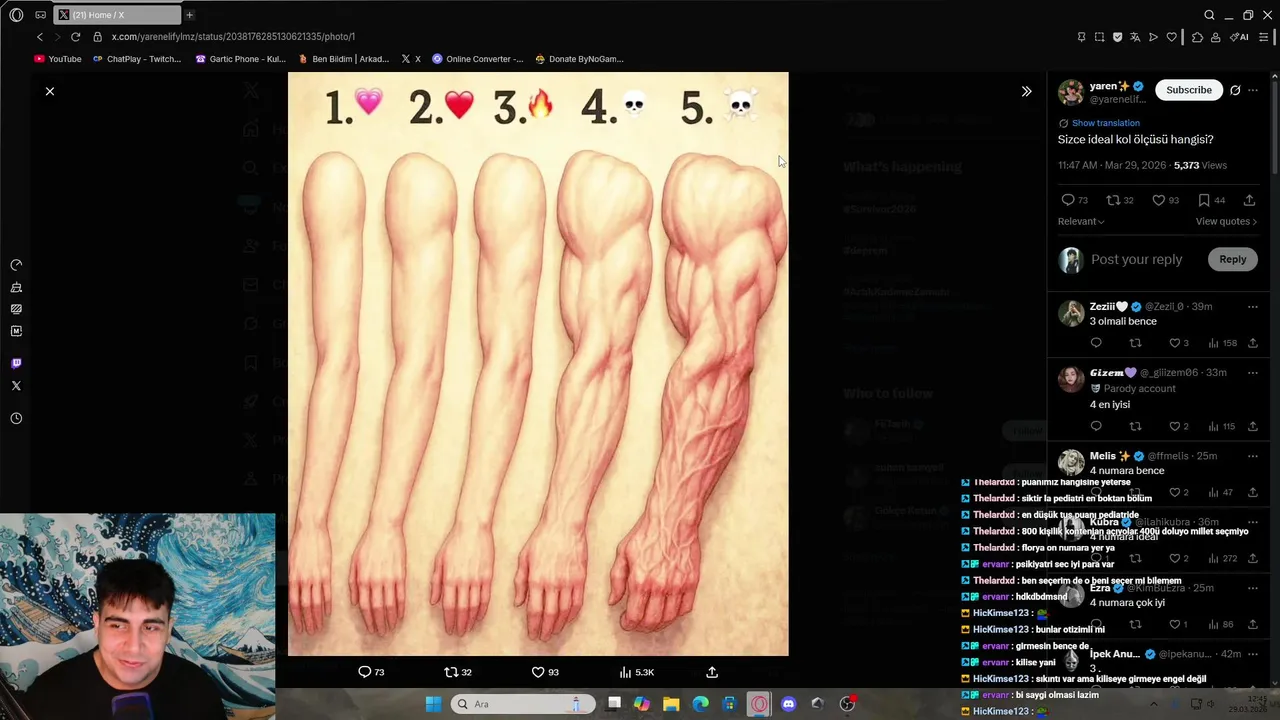Bookmark the tweet with the 44 bookmark icon
Viewport: 1280px width, 720px height.
[1212, 200]
